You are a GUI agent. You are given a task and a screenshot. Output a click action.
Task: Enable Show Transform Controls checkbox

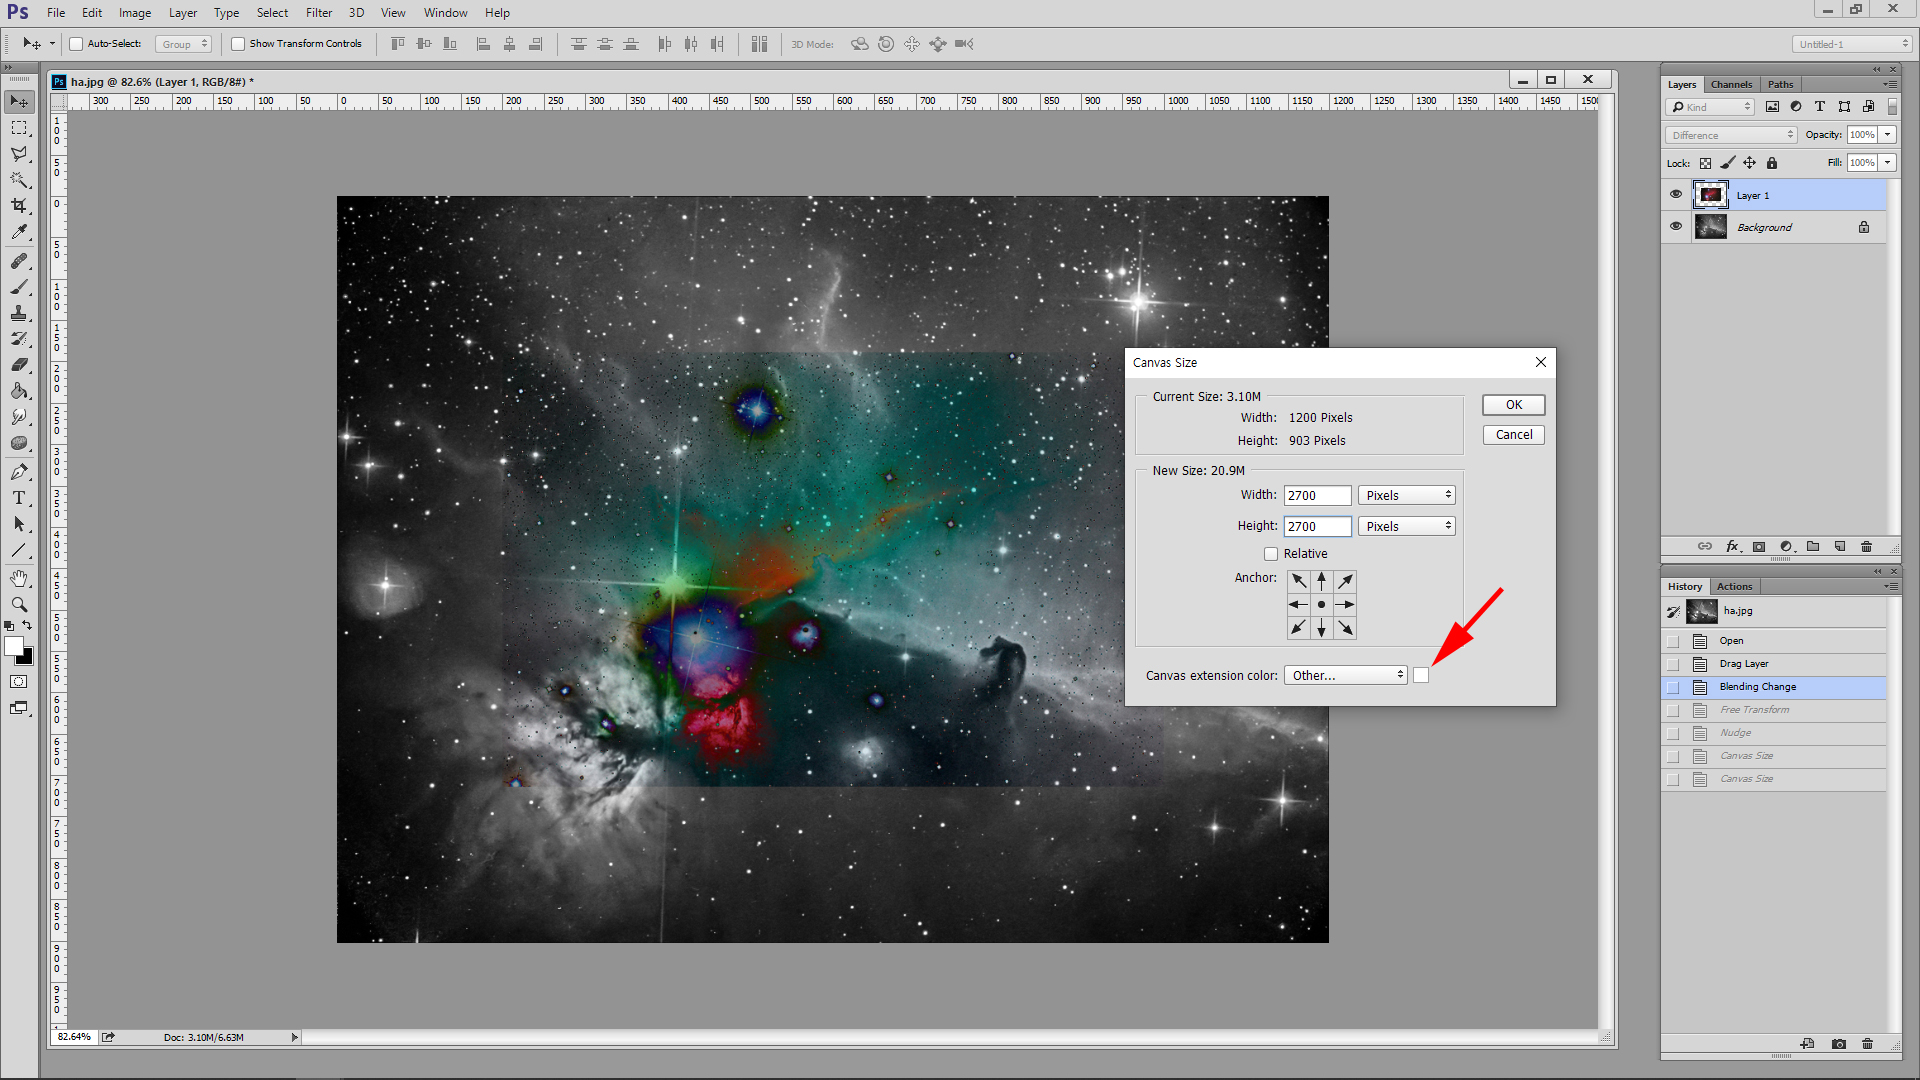238,44
